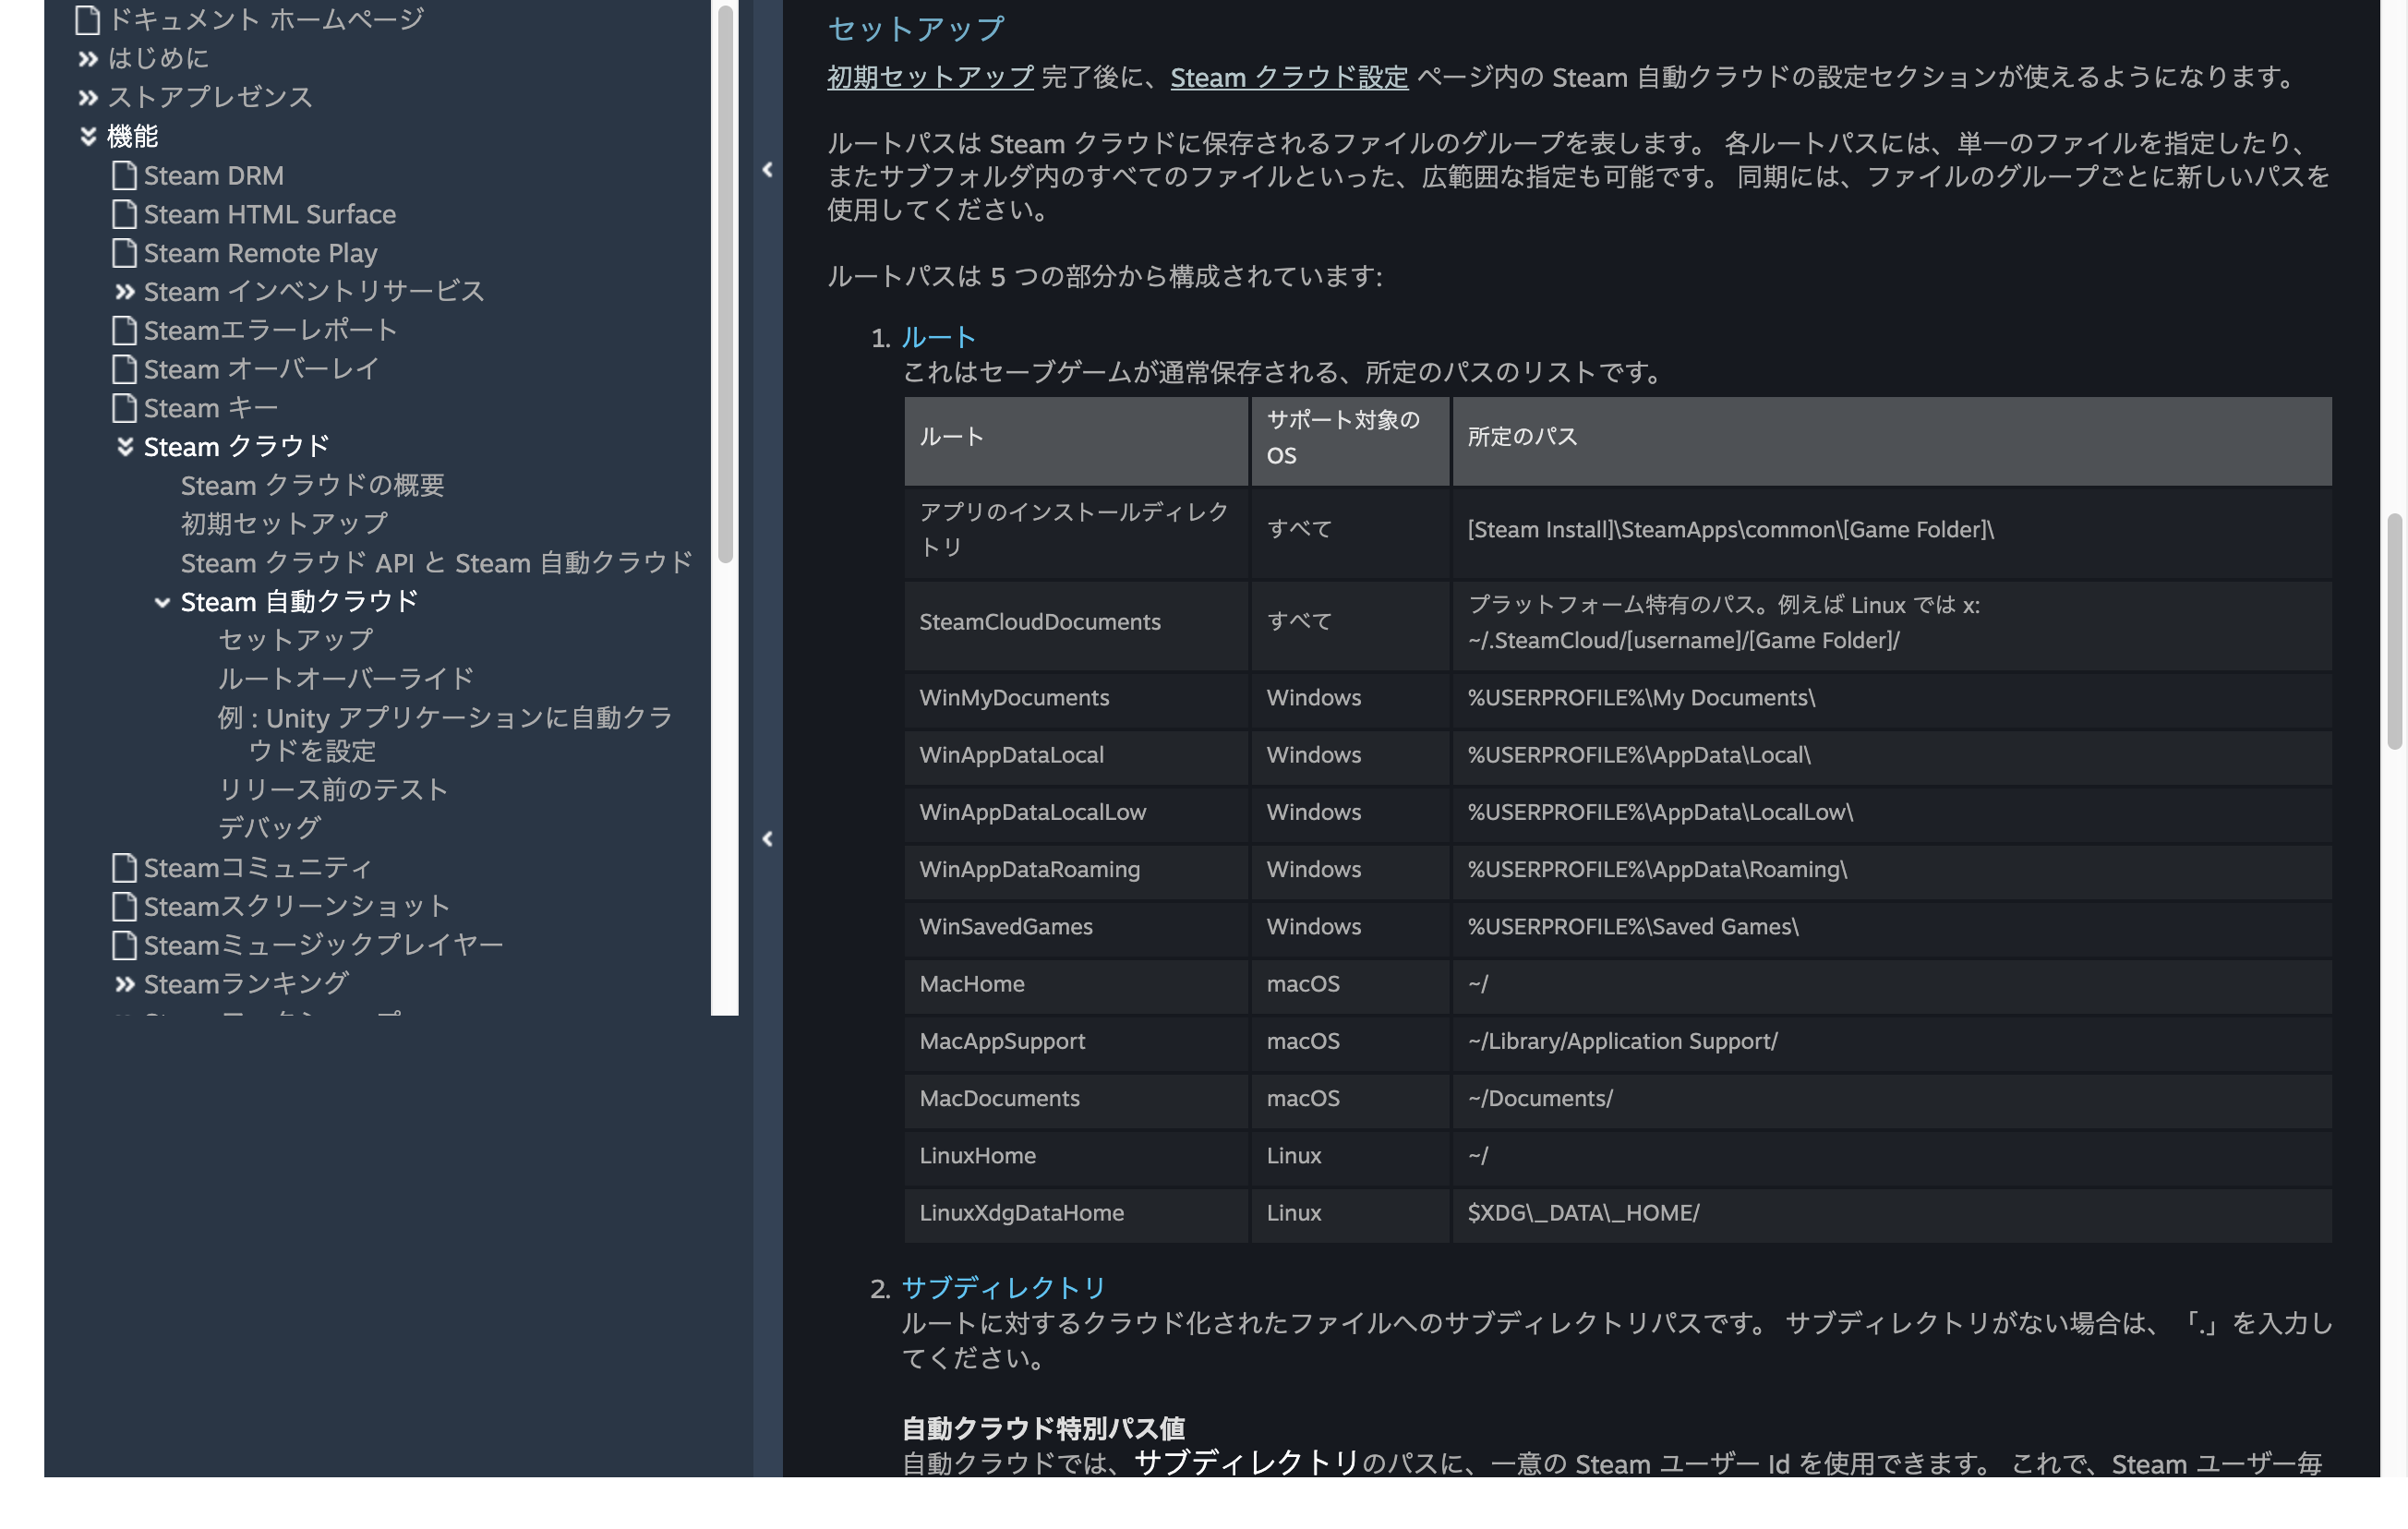Image resolution: width=2408 pixels, height=1529 pixels.
Task: Click the $XDG\_DATA\_HOME/ path cell
Action: pos(1892,1214)
